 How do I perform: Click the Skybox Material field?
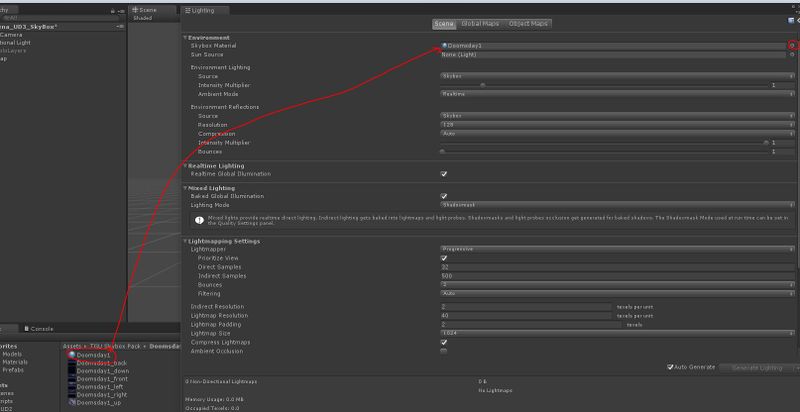coord(613,45)
